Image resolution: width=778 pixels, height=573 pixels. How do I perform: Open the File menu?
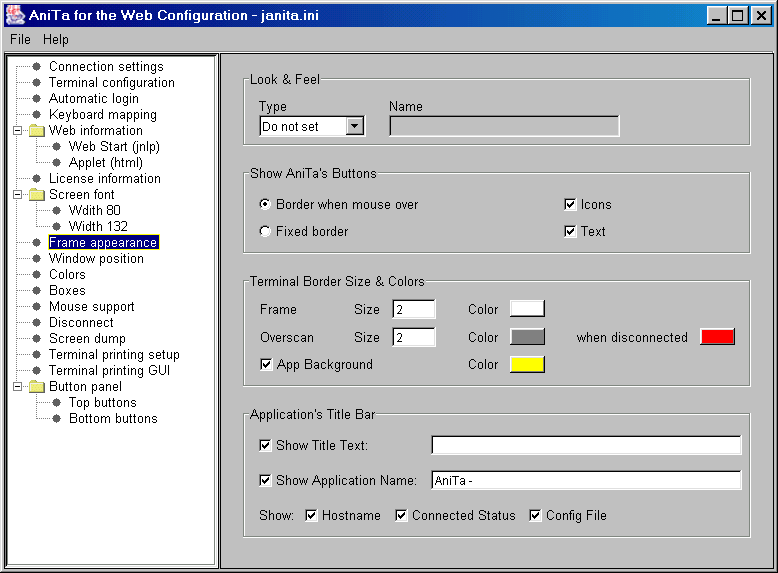click(20, 40)
